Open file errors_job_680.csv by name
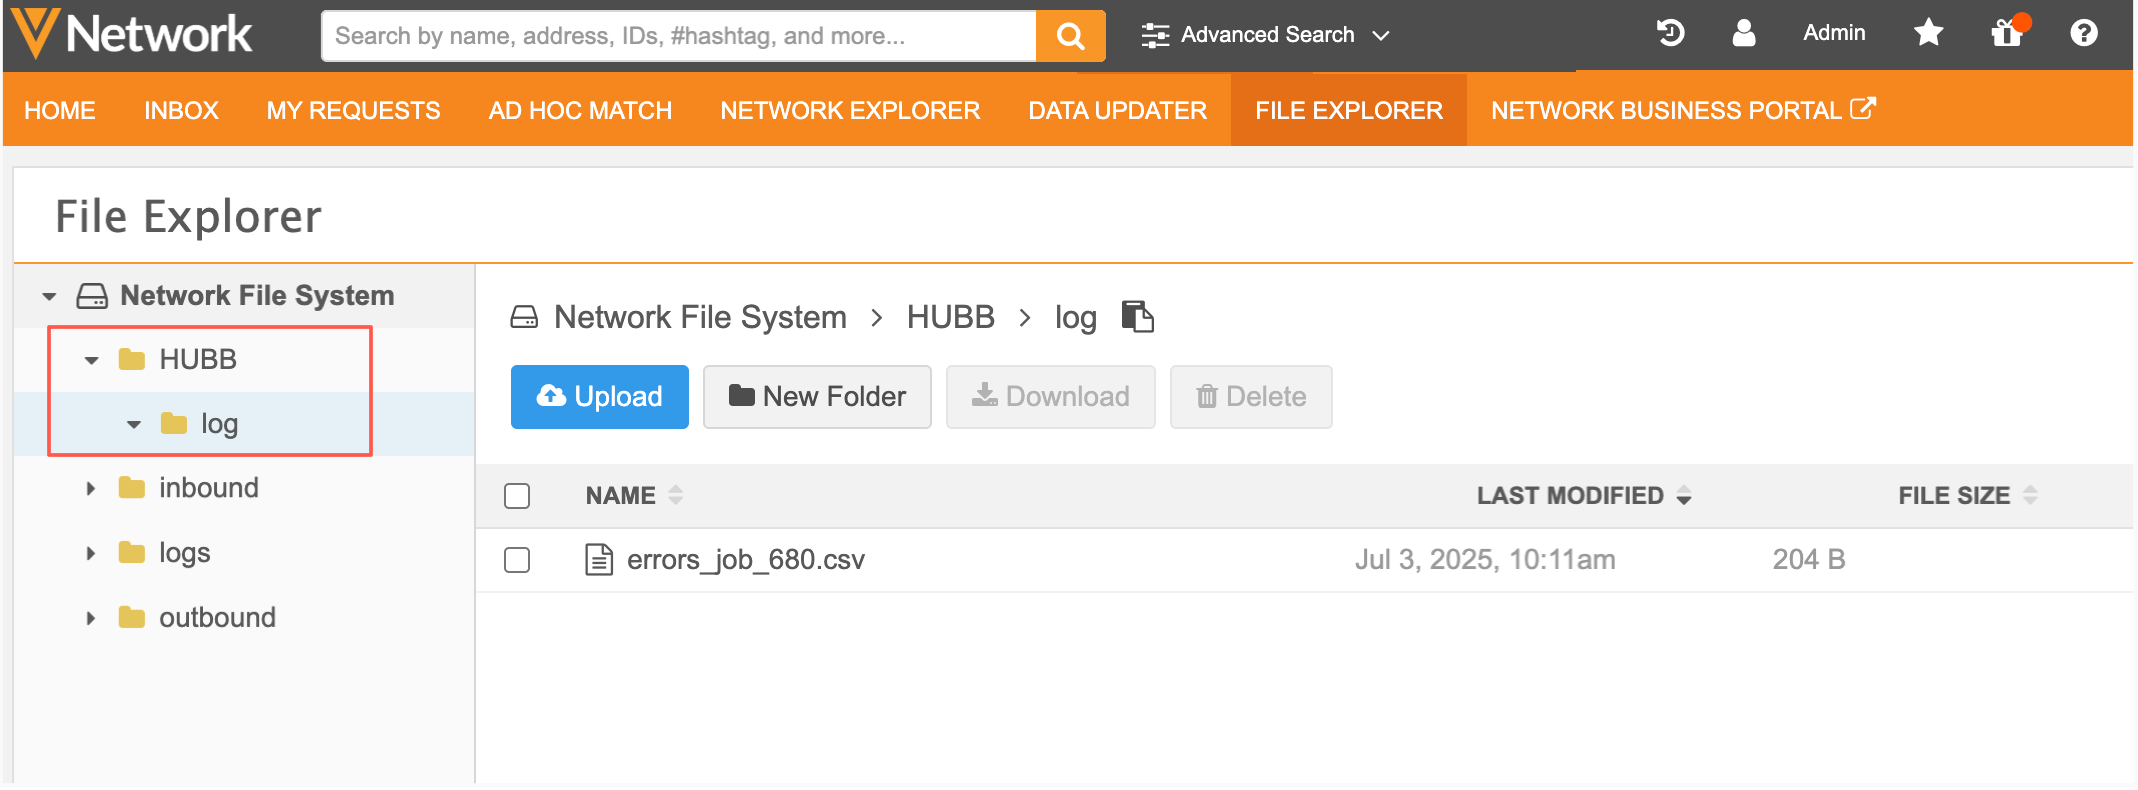Viewport: 2138px width, 790px height. 746,560
